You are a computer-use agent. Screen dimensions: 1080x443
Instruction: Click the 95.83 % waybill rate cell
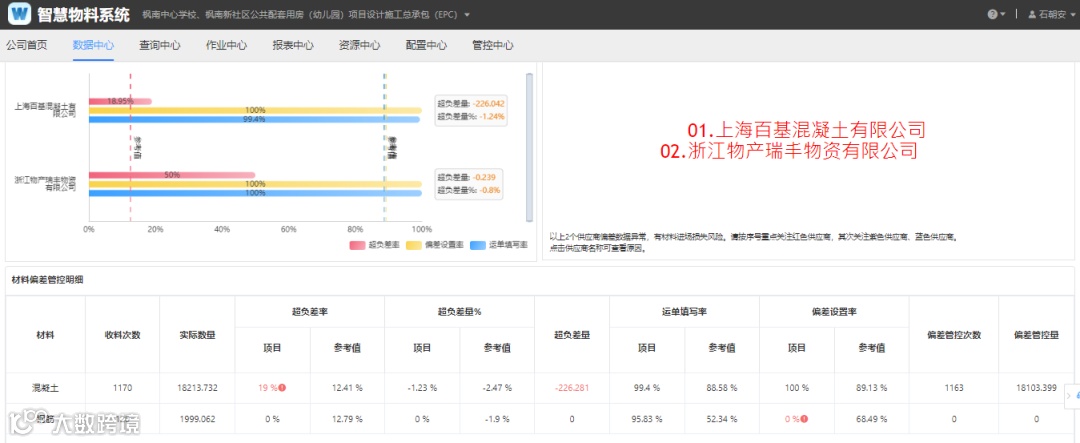[647, 418]
